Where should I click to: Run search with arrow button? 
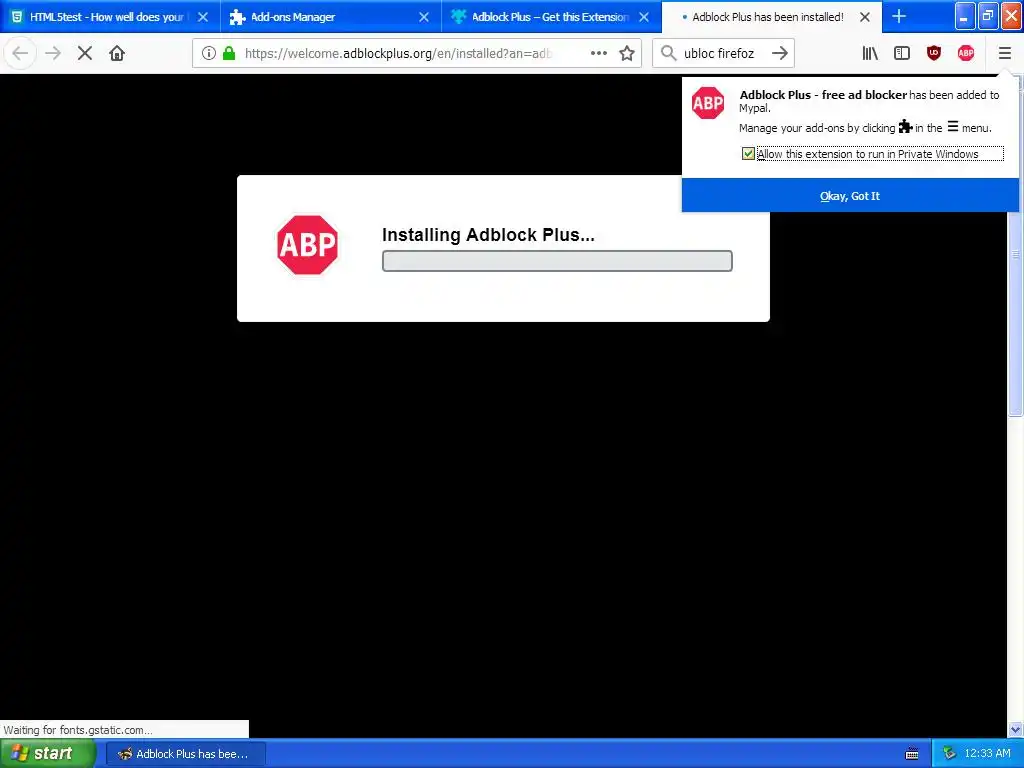pos(780,53)
